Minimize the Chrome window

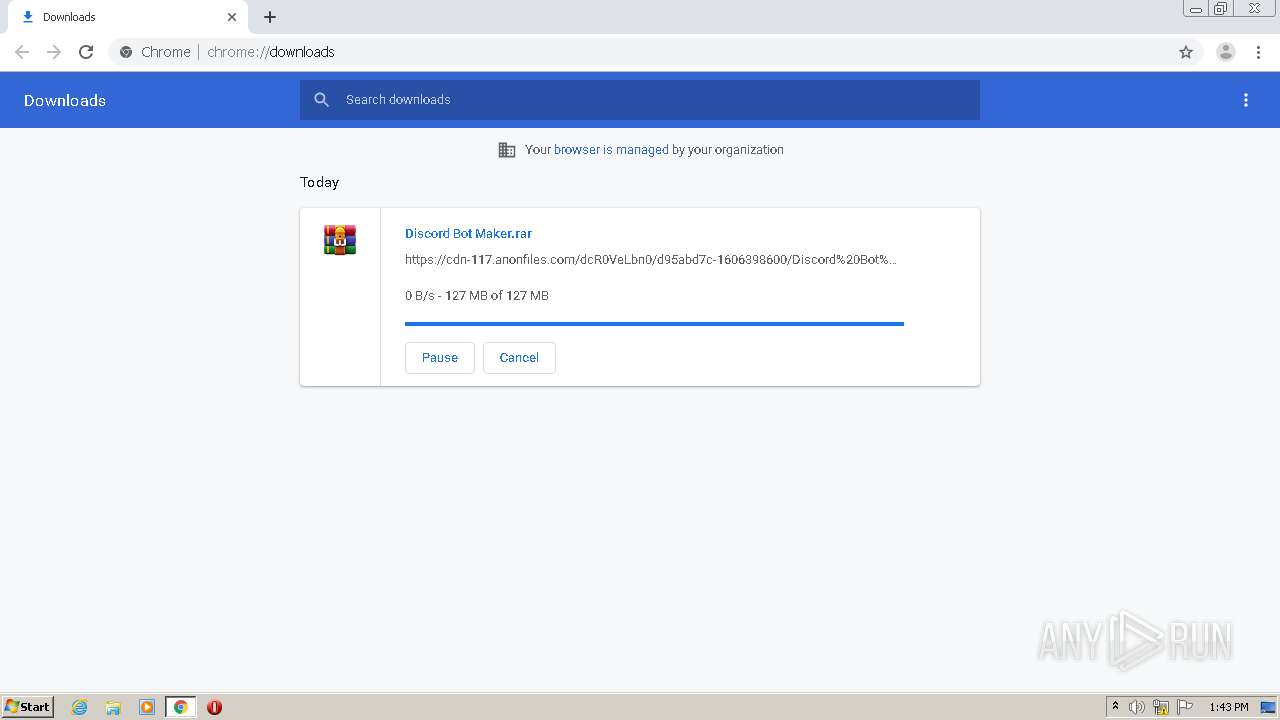[x=1195, y=9]
